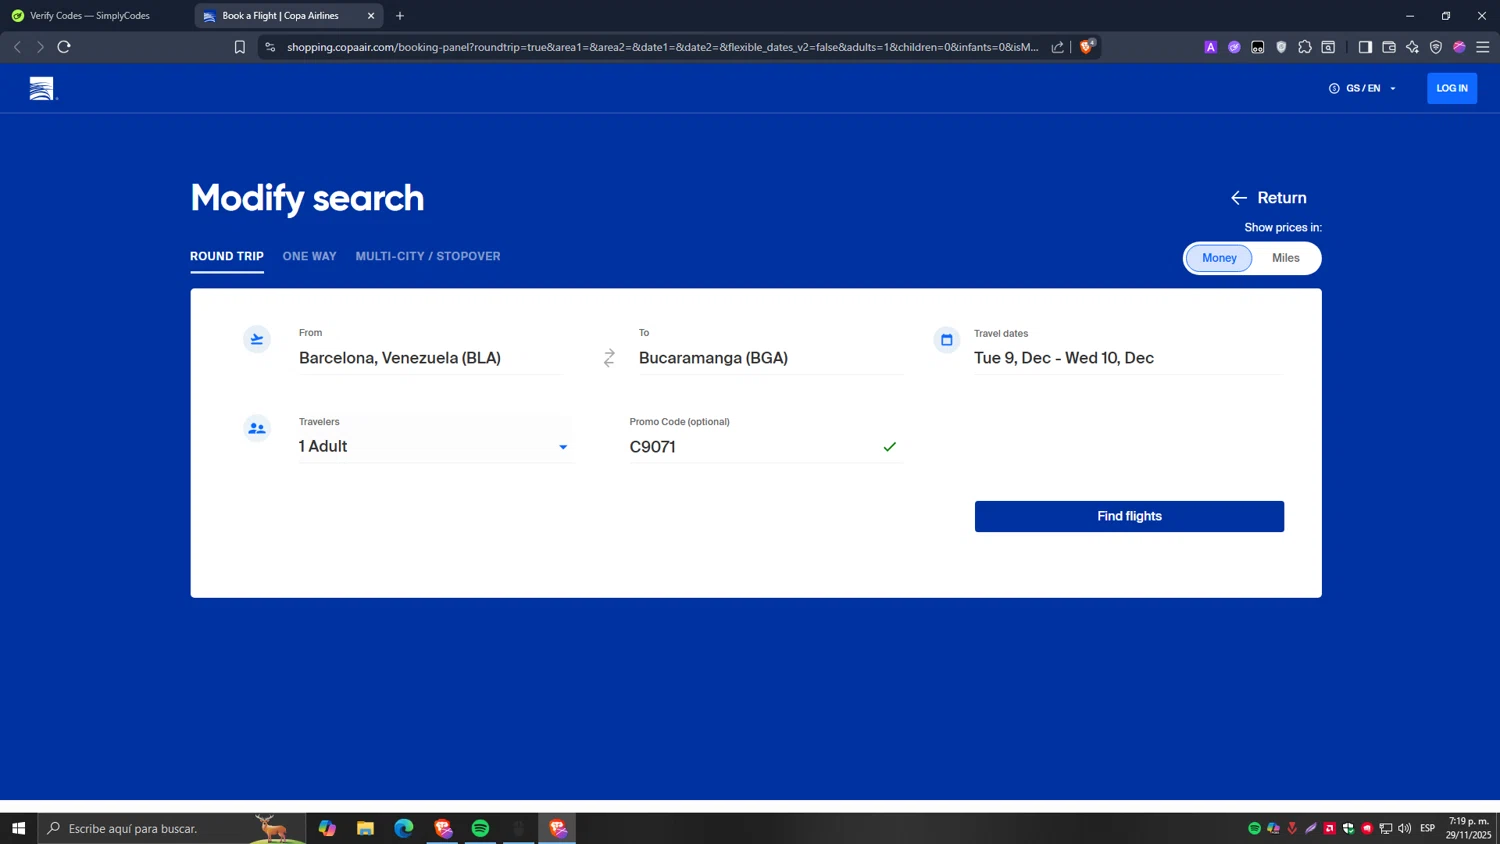Screen dimensions: 1500x844
Task: Close the Copa Airlines browser tab
Action: pos(371,16)
